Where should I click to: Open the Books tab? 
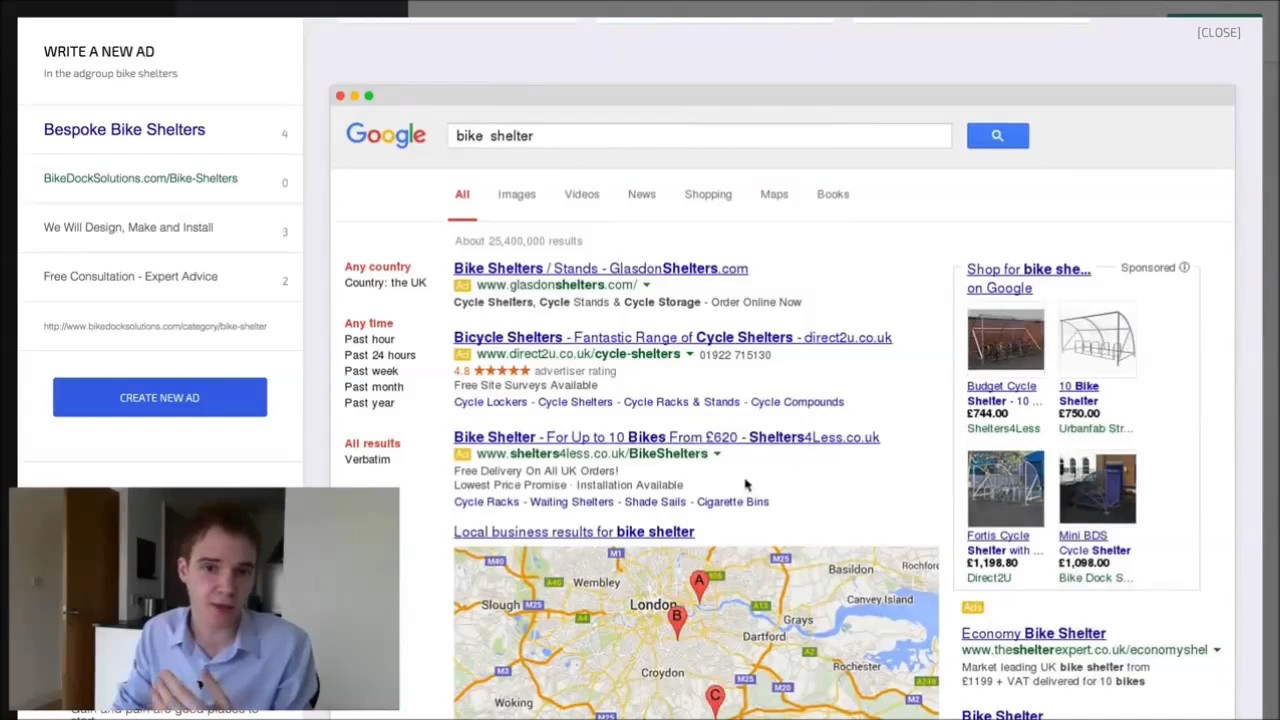tap(833, 194)
